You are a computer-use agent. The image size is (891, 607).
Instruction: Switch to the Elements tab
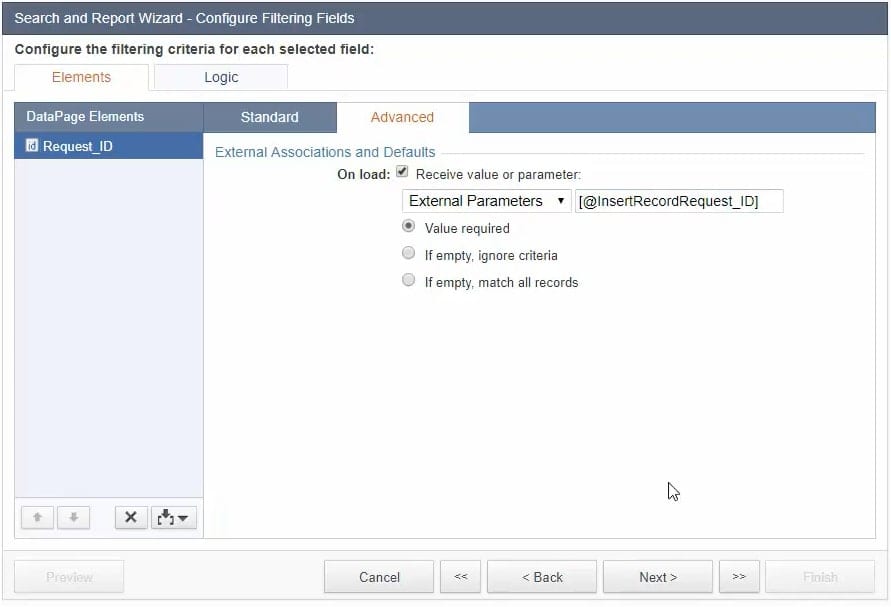coord(81,77)
